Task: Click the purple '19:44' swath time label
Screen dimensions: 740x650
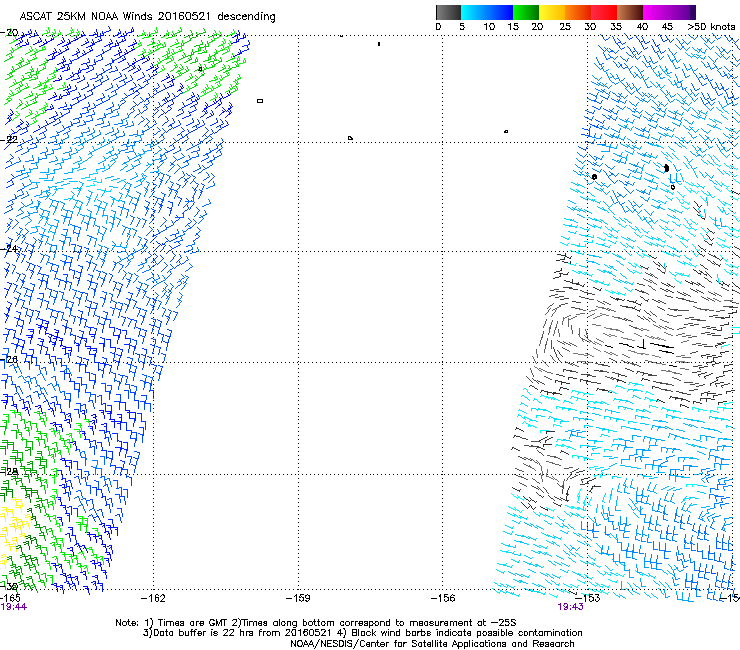Action: click(x=14, y=607)
